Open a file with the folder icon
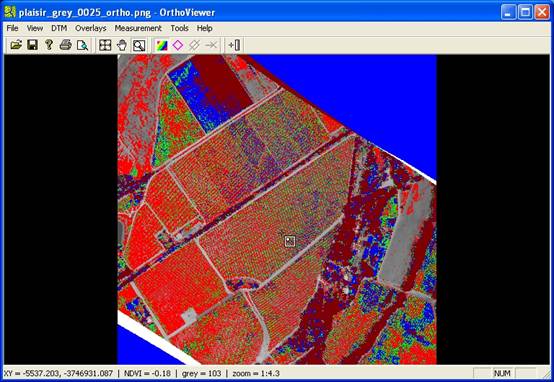Image resolution: width=554 pixels, height=382 pixels. click(x=16, y=45)
